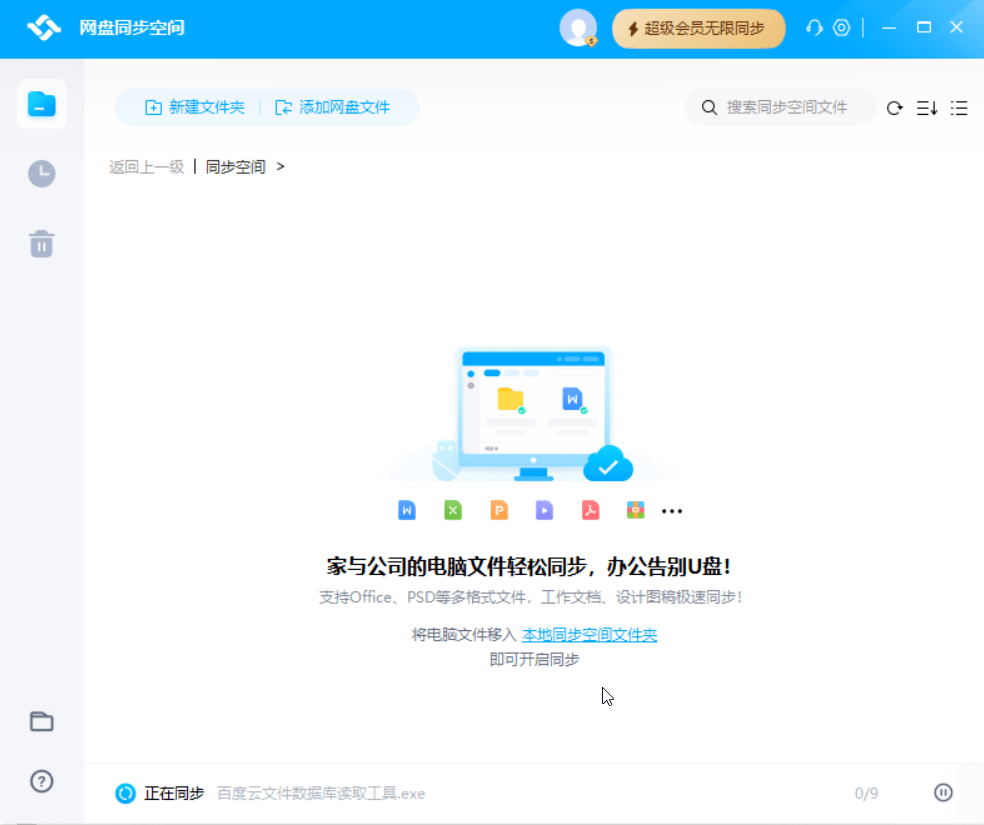Click the user avatar profile picture
Viewport: 984px width, 825px height.
pos(578,28)
